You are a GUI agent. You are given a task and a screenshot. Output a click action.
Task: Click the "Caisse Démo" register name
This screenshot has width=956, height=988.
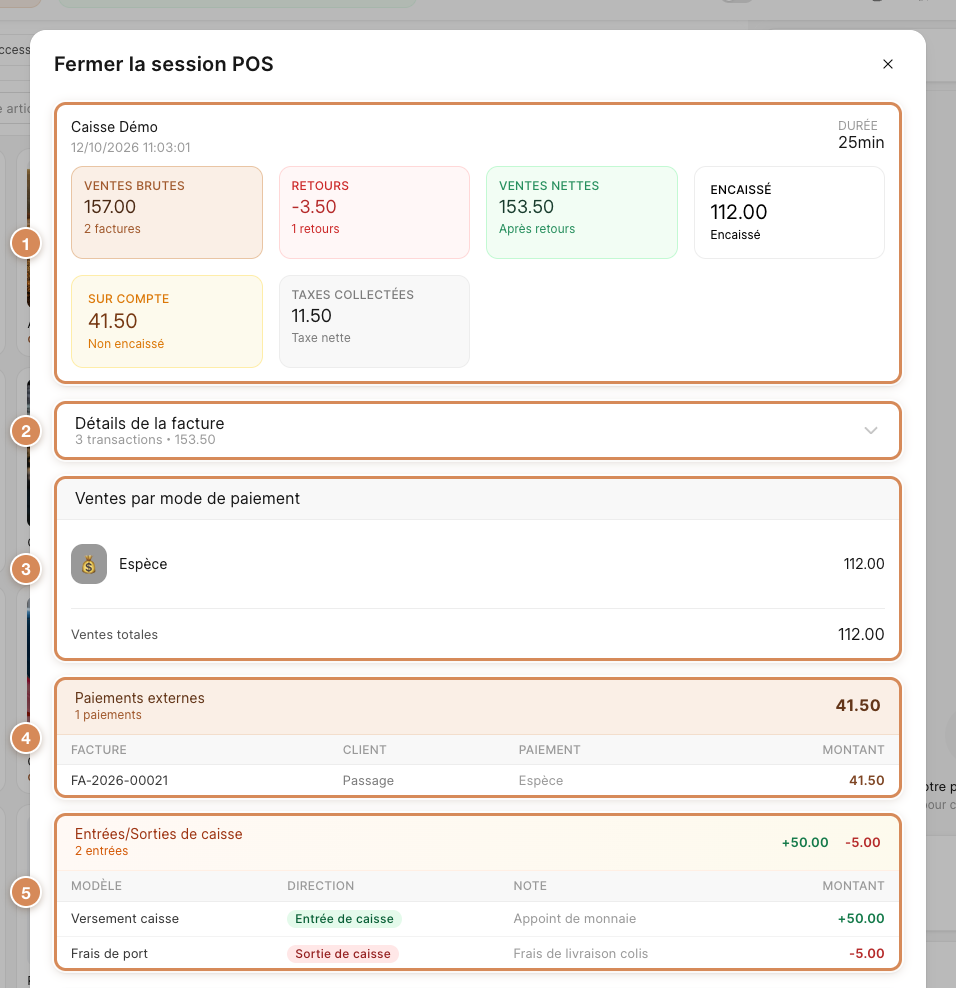[x=114, y=127]
